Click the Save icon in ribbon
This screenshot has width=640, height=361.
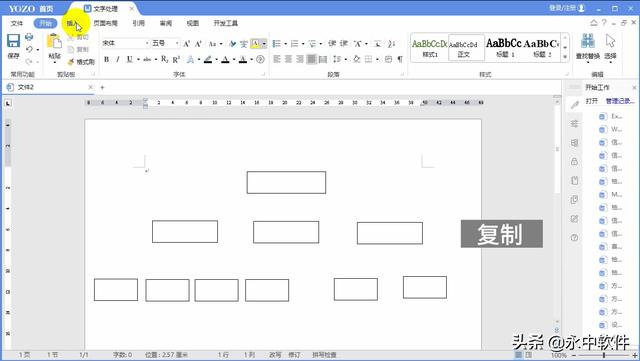(x=13, y=41)
